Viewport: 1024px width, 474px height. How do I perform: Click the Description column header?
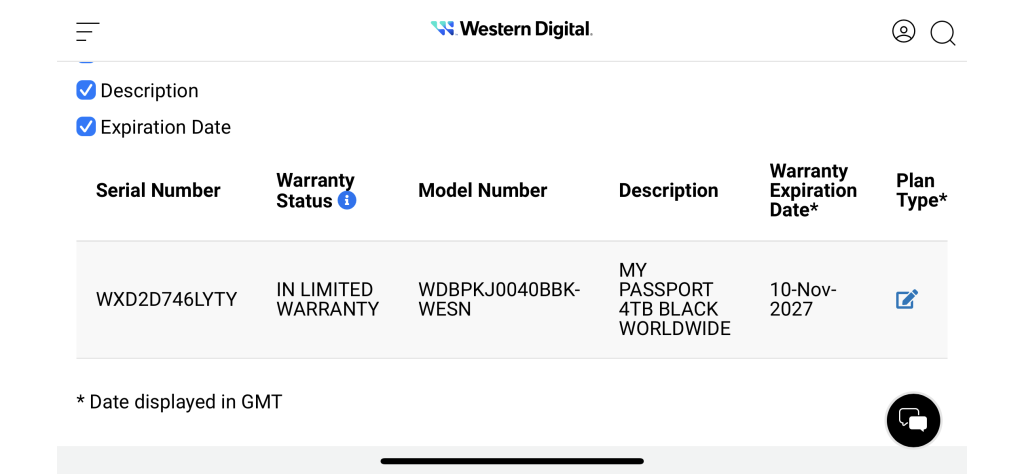(668, 191)
